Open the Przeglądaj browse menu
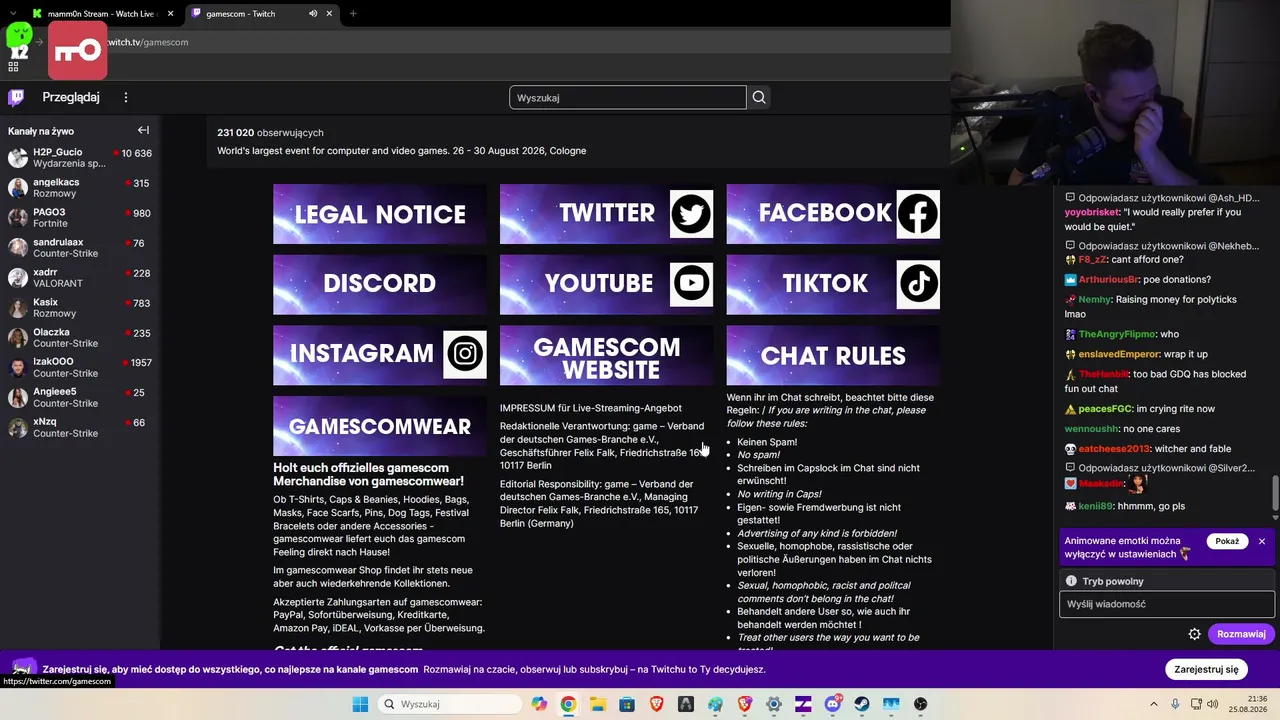The width and height of the screenshot is (1280, 720). click(71, 97)
